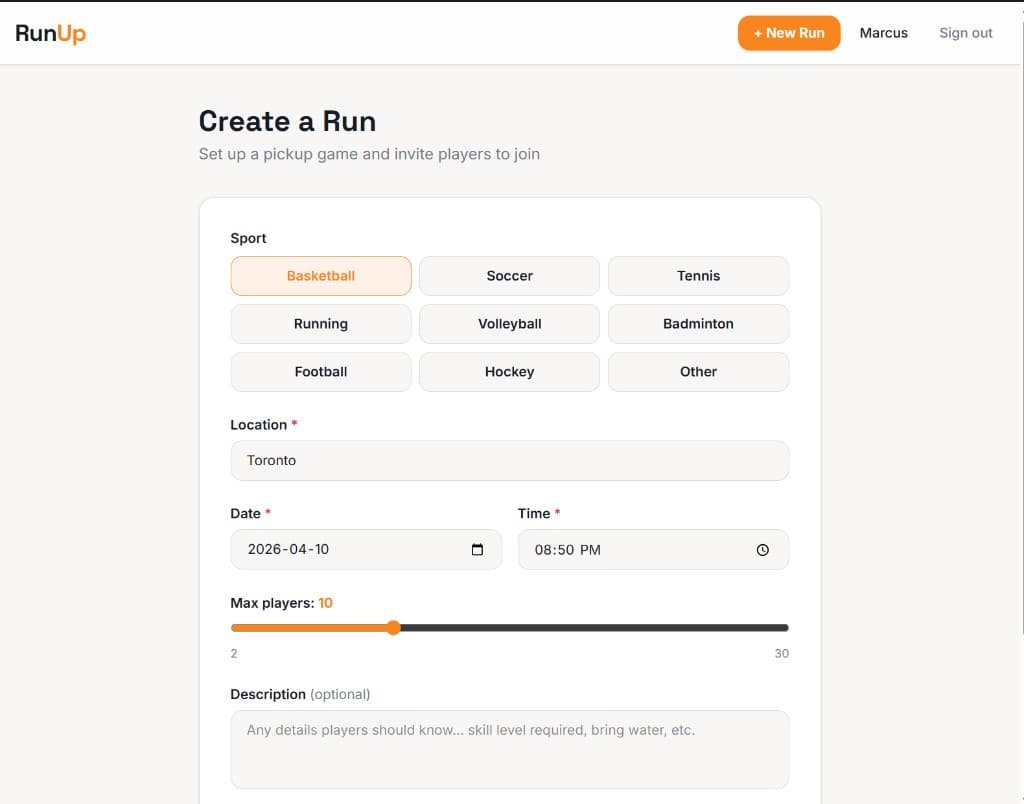Click the Description text area
This screenshot has height=804, width=1024.
510,748
